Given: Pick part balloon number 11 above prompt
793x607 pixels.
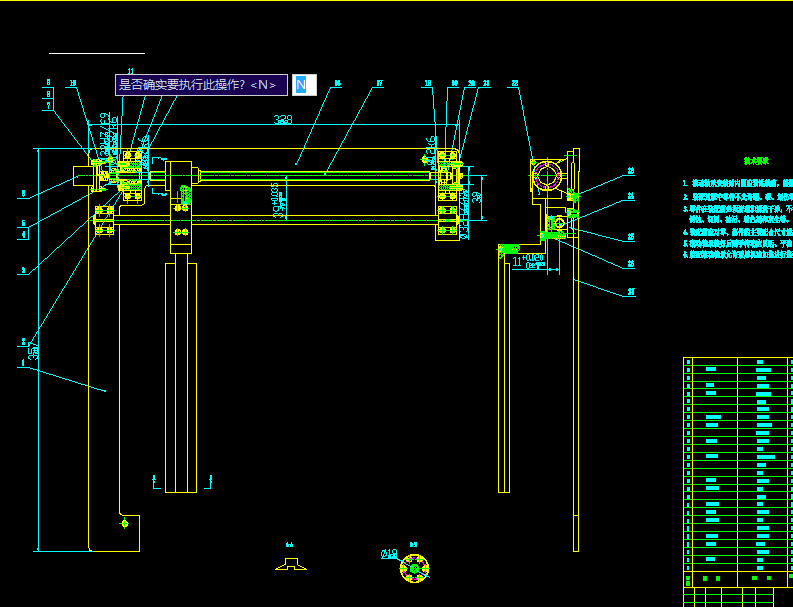Looking at the screenshot, I should 131,71.
